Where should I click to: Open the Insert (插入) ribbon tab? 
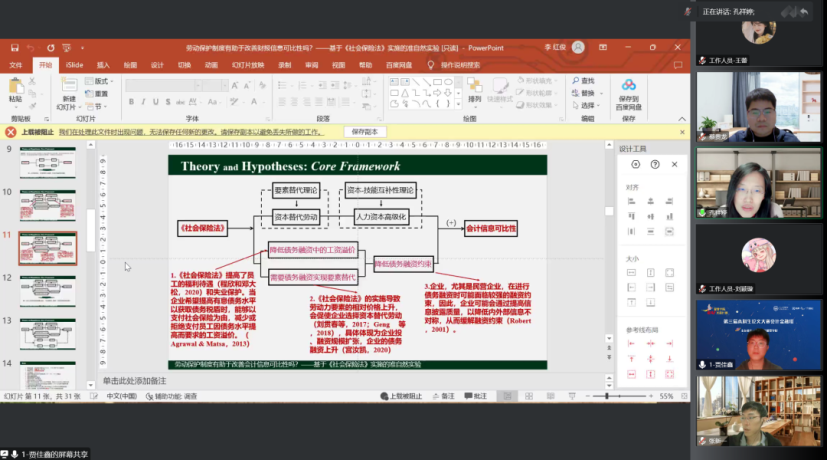[x=103, y=65]
